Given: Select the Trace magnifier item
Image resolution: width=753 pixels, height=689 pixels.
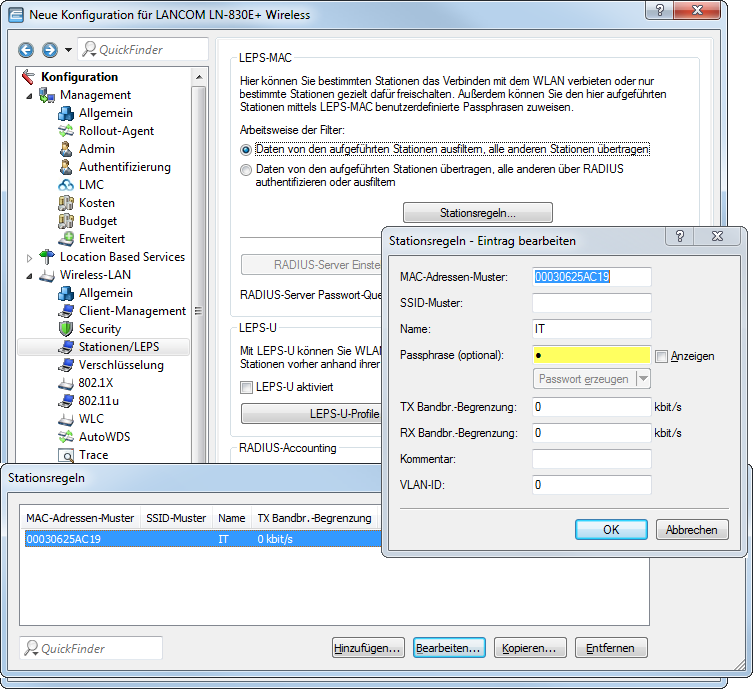Looking at the screenshot, I should click(94, 455).
